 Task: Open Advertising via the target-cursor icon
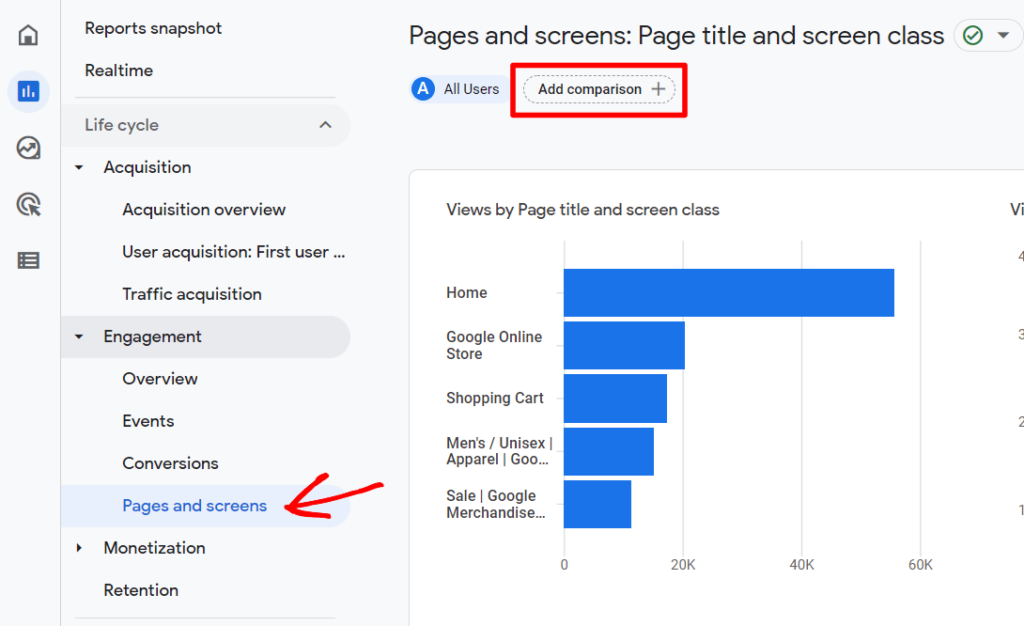pyautogui.click(x=27, y=204)
